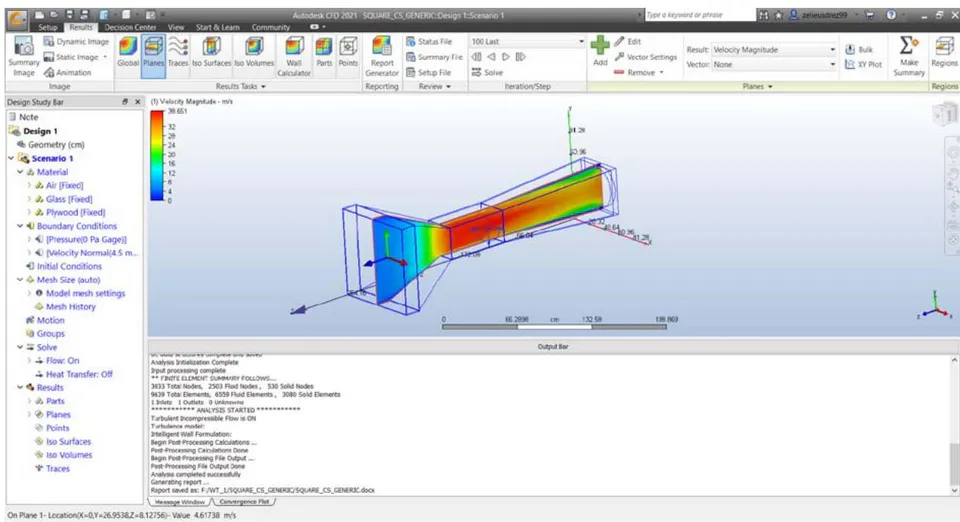Viewport: 960px width, 522px height.
Task: Open the 100 Last iteration dropdown
Action: [x=527, y=42]
